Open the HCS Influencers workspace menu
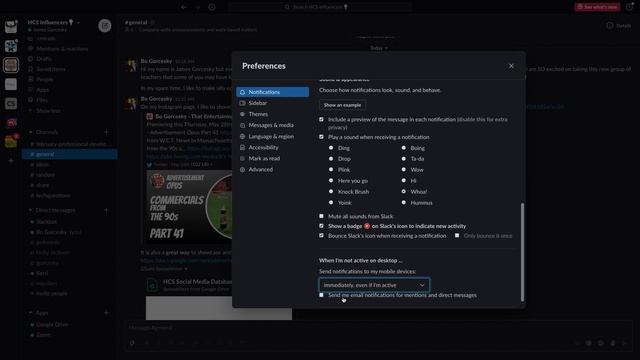Screen dimensions: 640x360 [x=53, y=22]
